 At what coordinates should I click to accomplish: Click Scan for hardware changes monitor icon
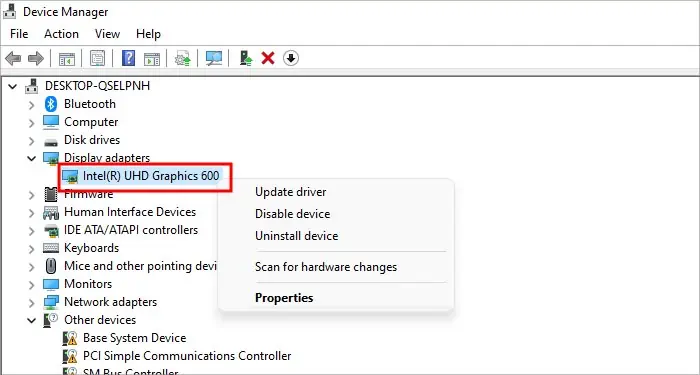(214, 58)
